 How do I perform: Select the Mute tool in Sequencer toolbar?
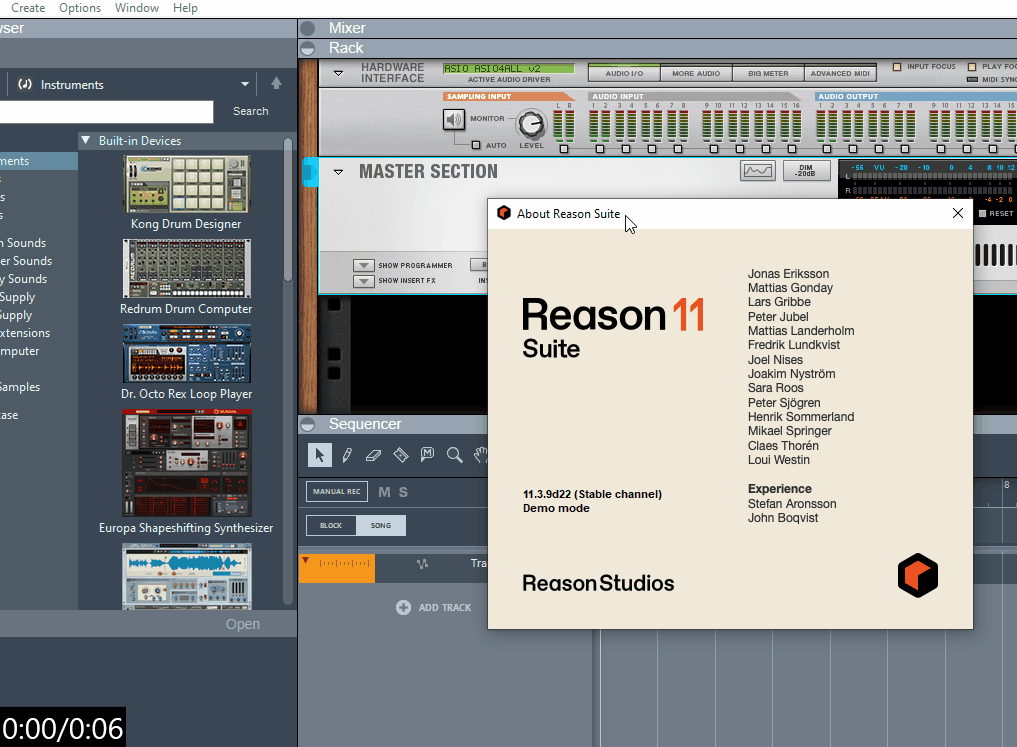coord(427,455)
